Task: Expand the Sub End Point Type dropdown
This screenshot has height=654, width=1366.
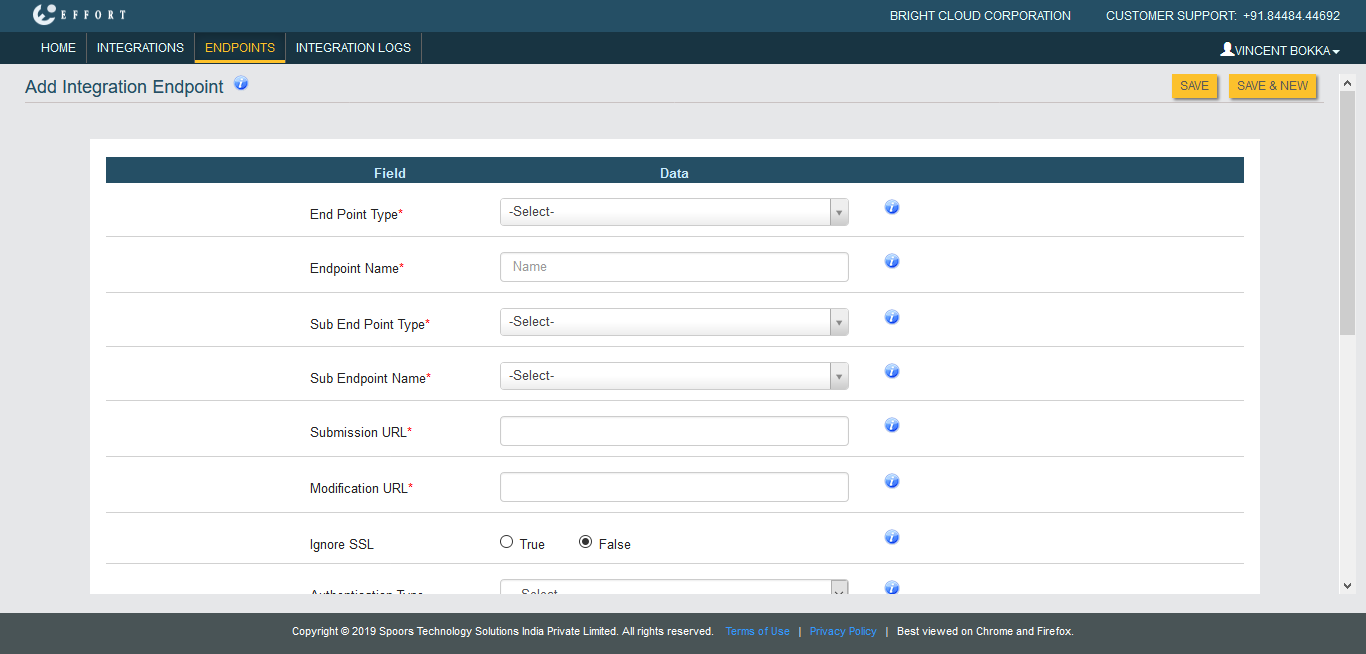Action: click(673, 322)
